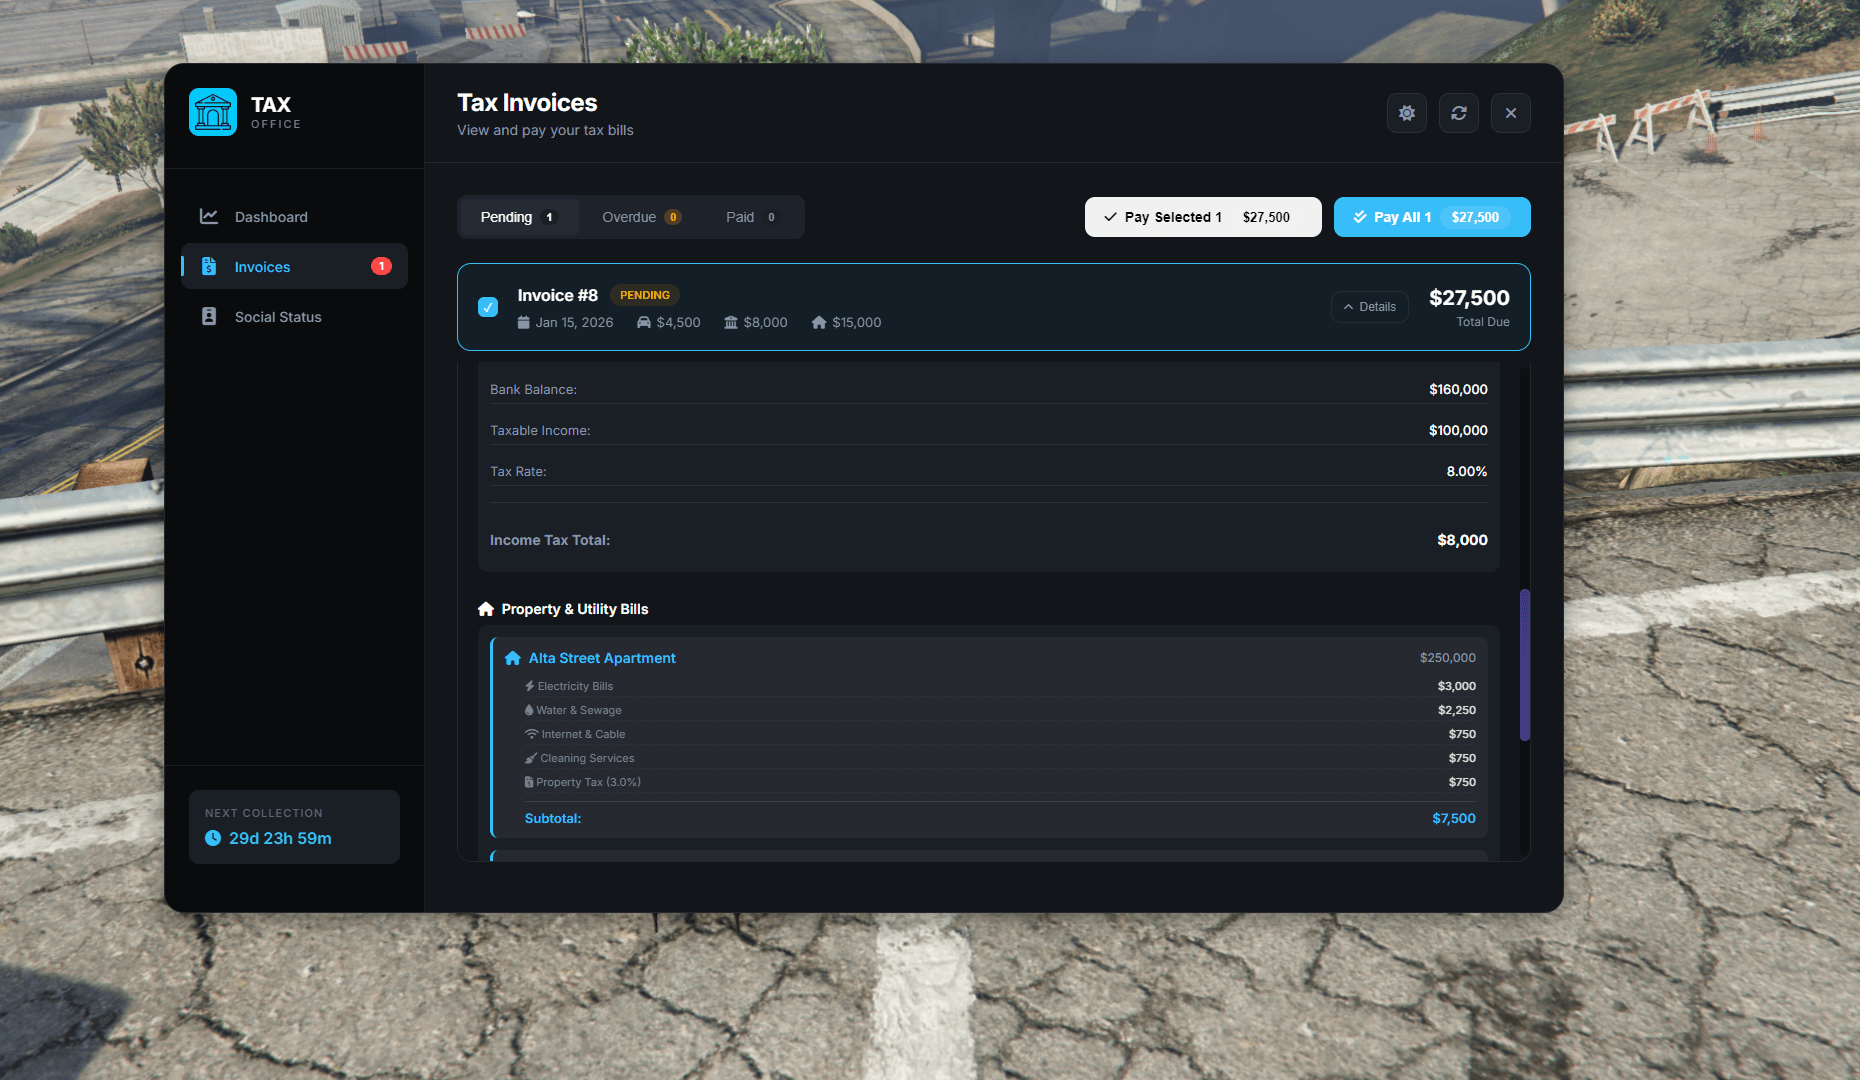Click the refresh invoices icon
This screenshot has width=1860, height=1080.
(1458, 113)
